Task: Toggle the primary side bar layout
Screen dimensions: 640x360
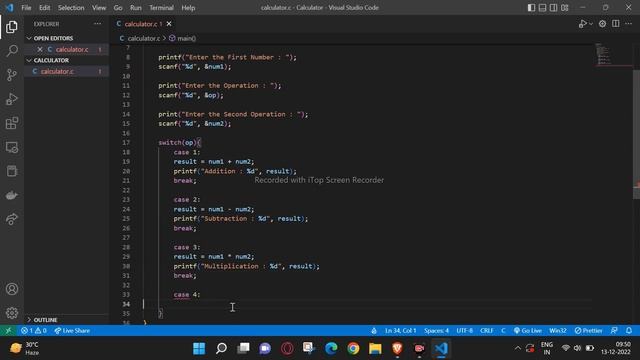Action: pos(531,8)
